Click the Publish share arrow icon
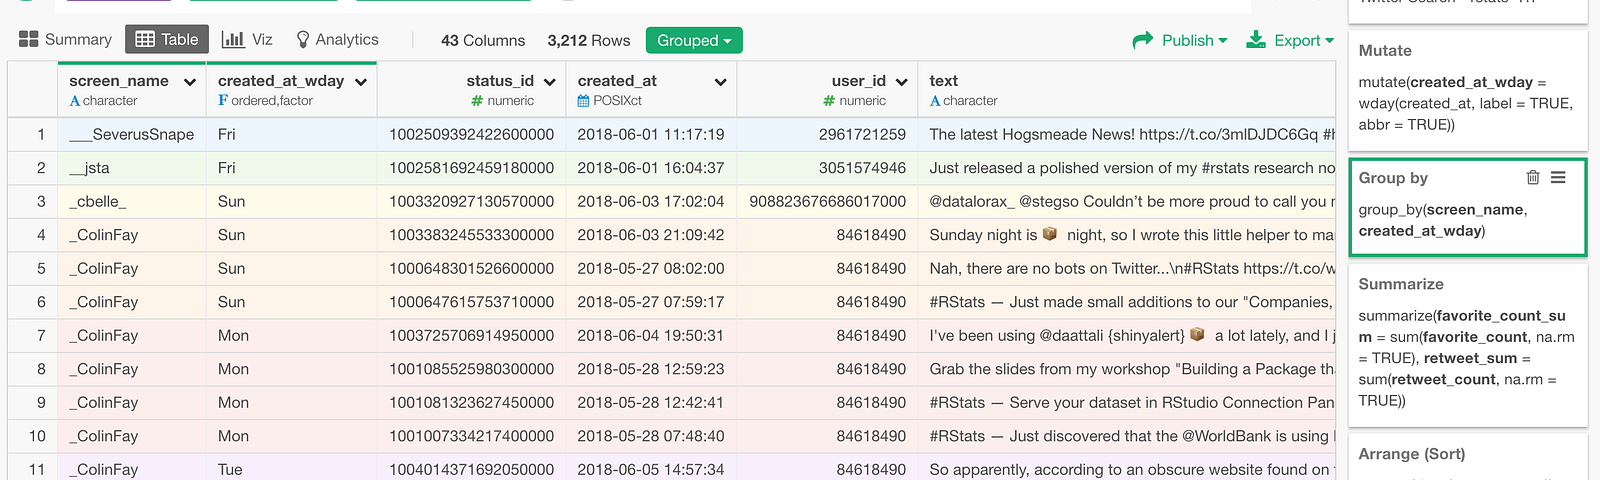This screenshot has width=1600, height=480. 1142,40
